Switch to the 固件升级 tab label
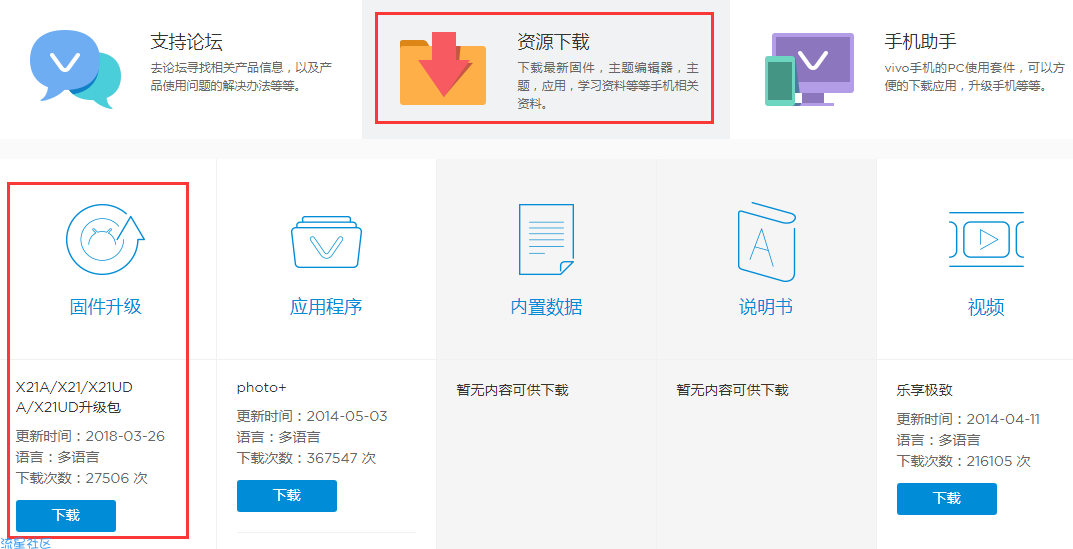The width and height of the screenshot is (1073, 549). [105, 306]
